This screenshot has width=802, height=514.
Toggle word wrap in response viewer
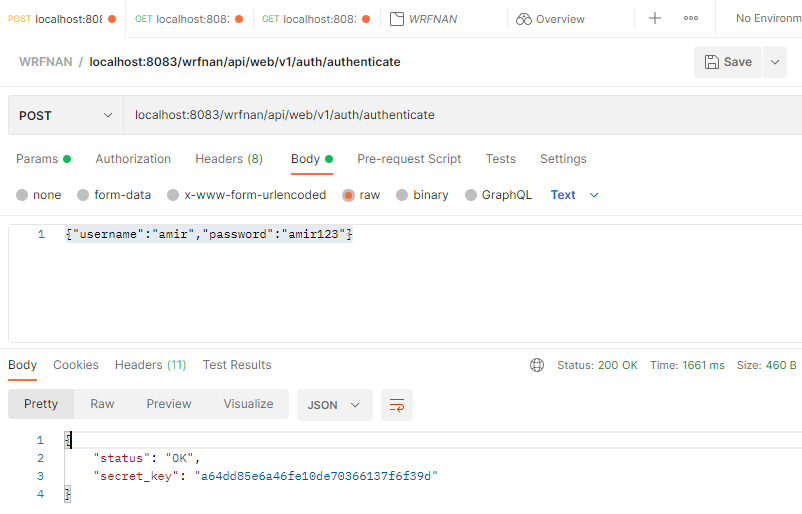pyautogui.click(x=397, y=405)
